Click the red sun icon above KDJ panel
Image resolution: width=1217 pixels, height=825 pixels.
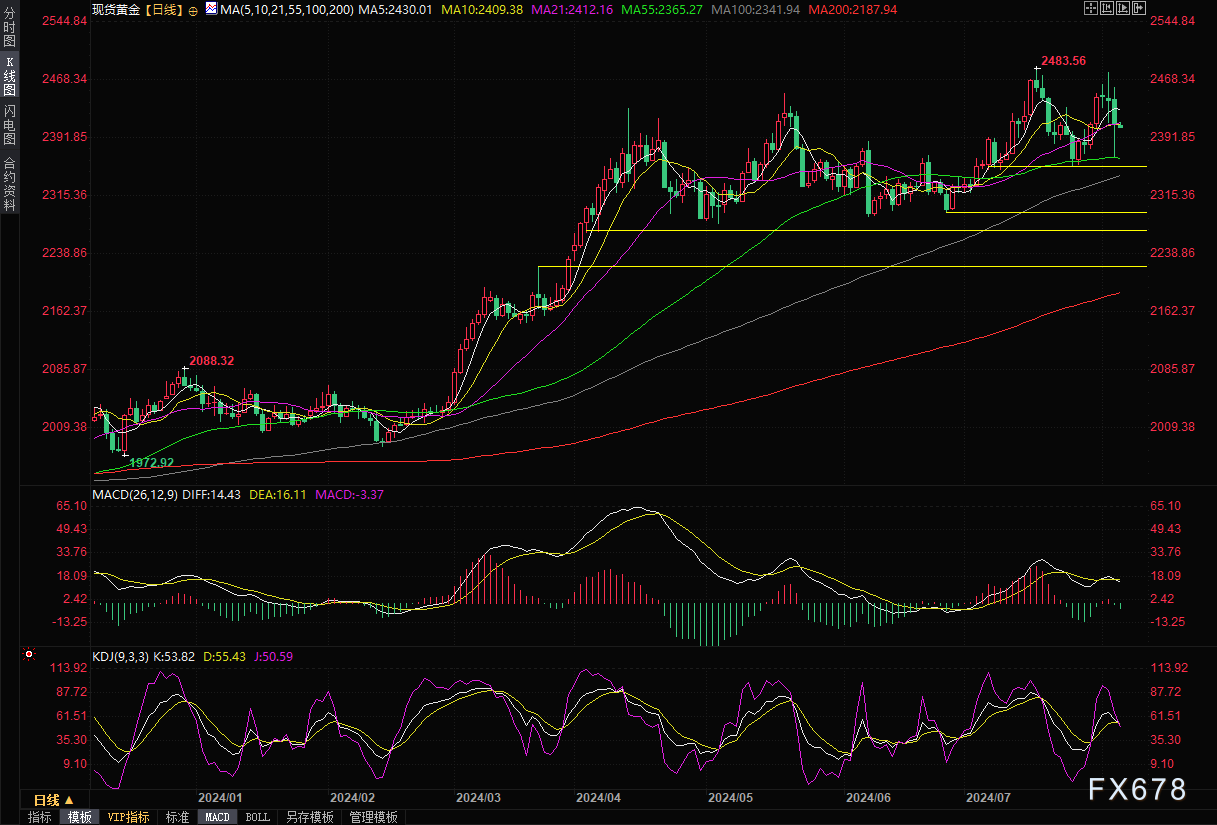pyautogui.click(x=28, y=656)
